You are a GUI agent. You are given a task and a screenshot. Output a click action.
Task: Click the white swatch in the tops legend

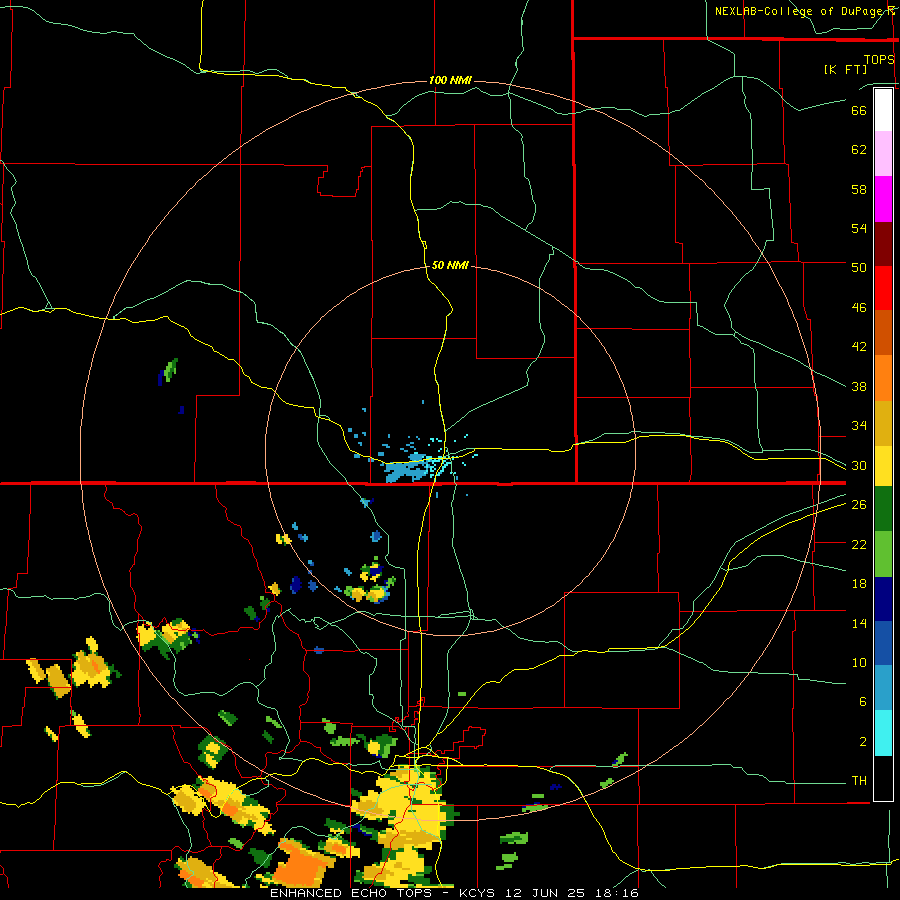[x=883, y=110]
